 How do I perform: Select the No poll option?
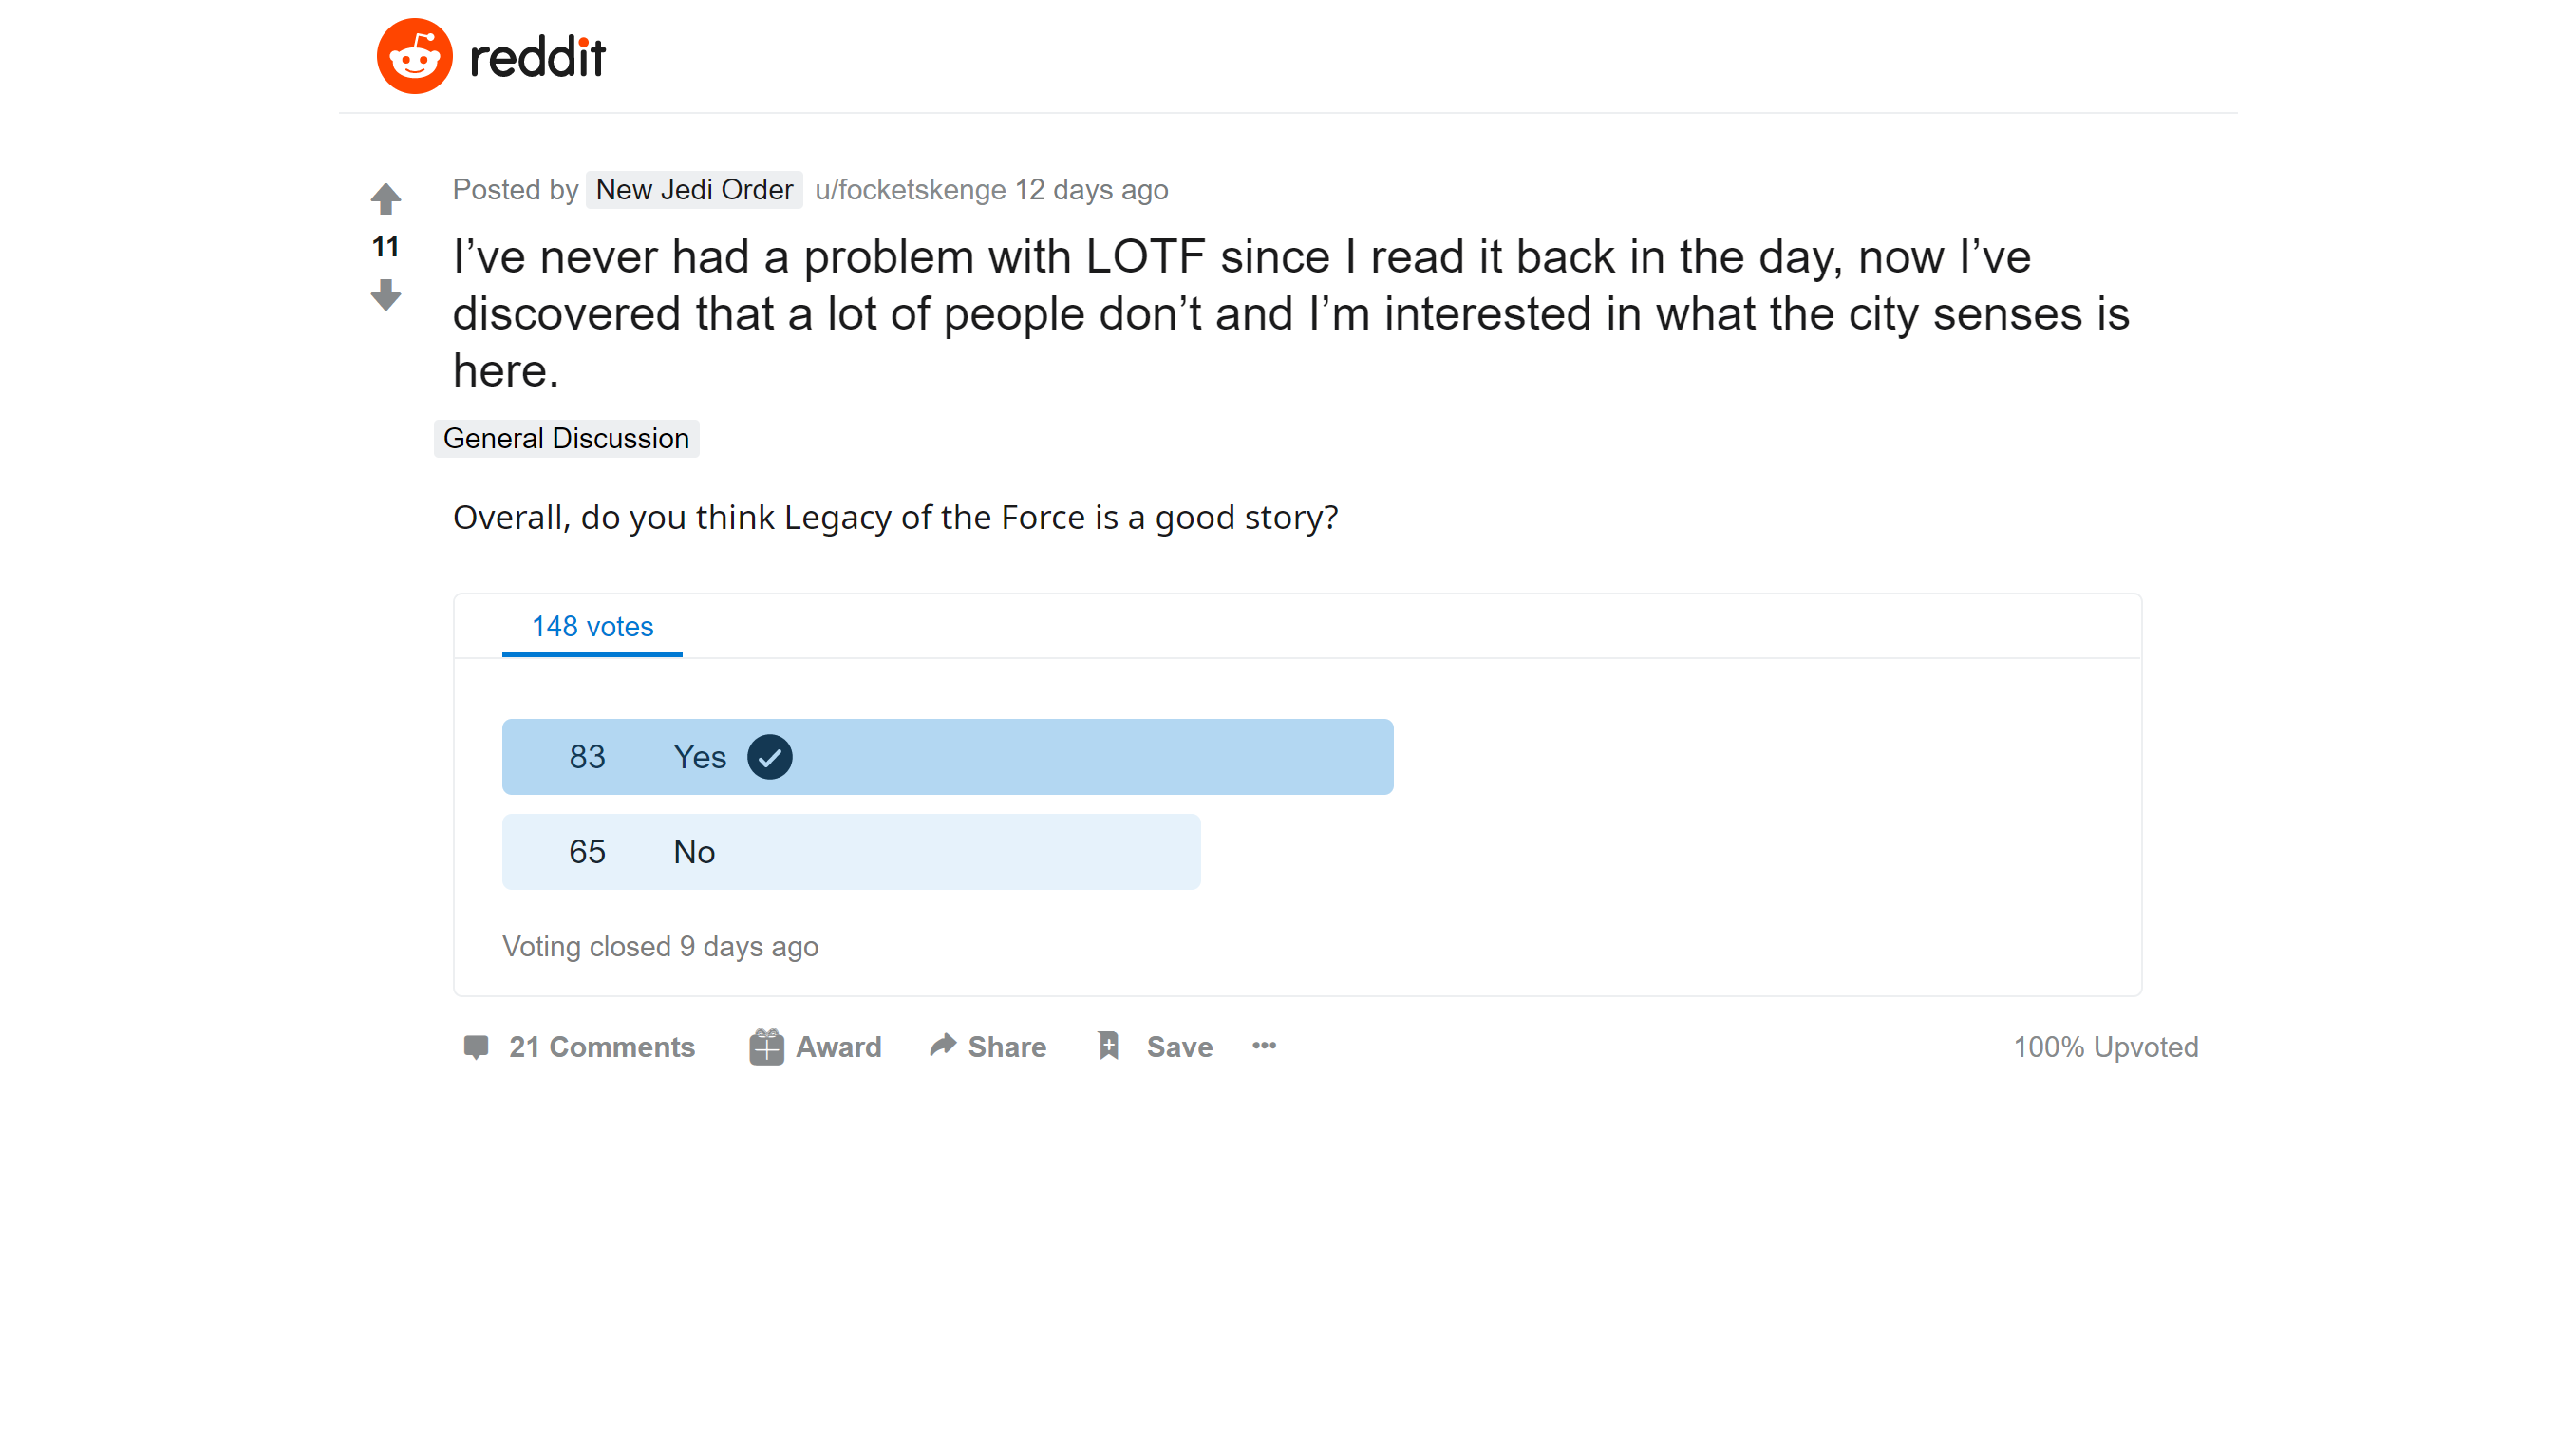pyautogui.click(x=851, y=852)
